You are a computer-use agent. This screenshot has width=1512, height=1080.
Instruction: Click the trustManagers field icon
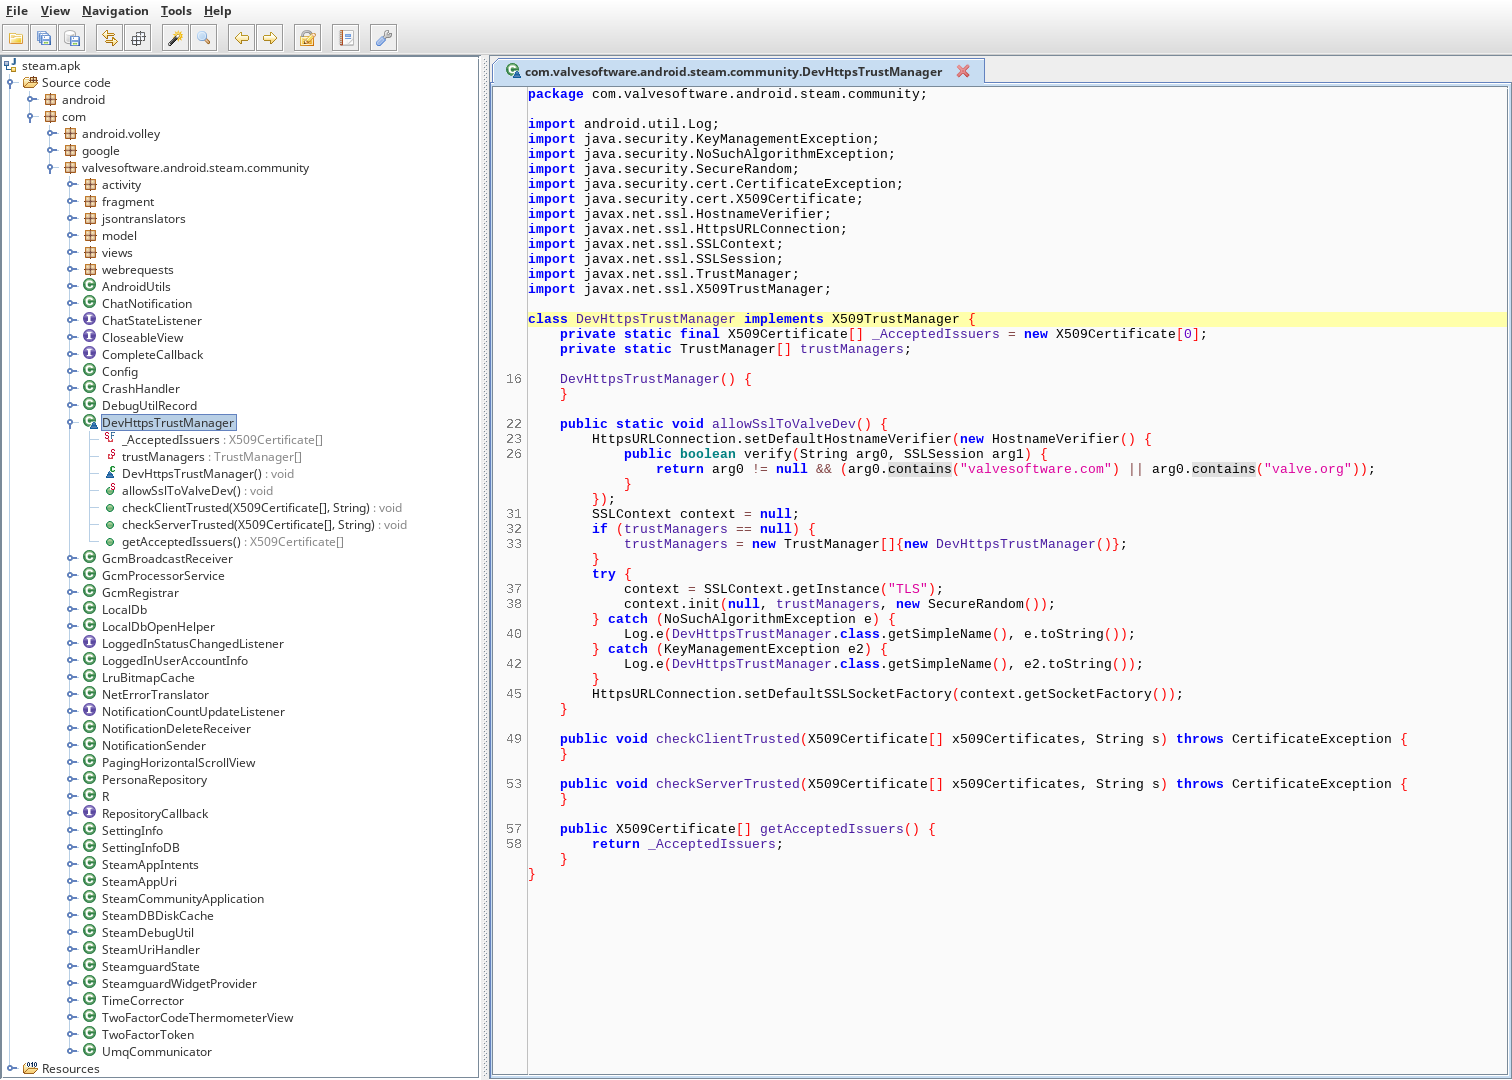coord(110,456)
